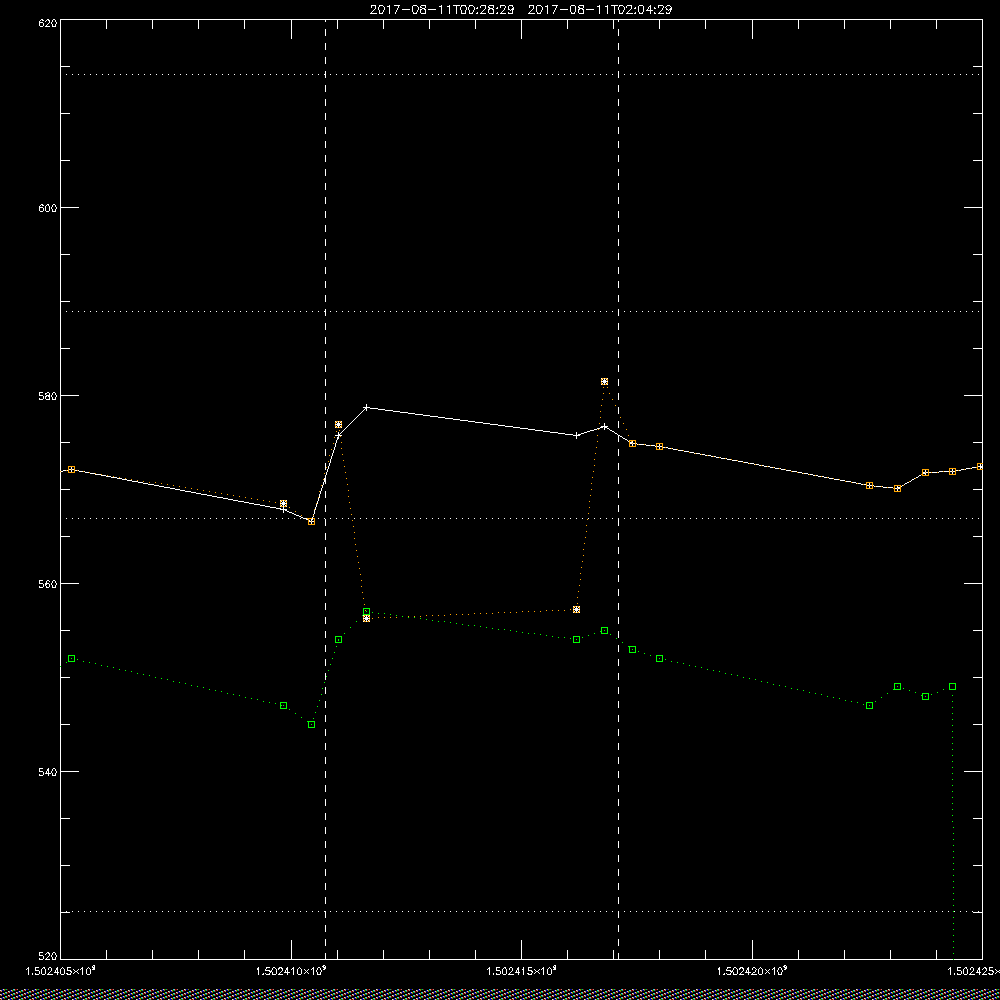Select the 600 y-axis label
This screenshot has width=1000, height=1000.
(48, 208)
